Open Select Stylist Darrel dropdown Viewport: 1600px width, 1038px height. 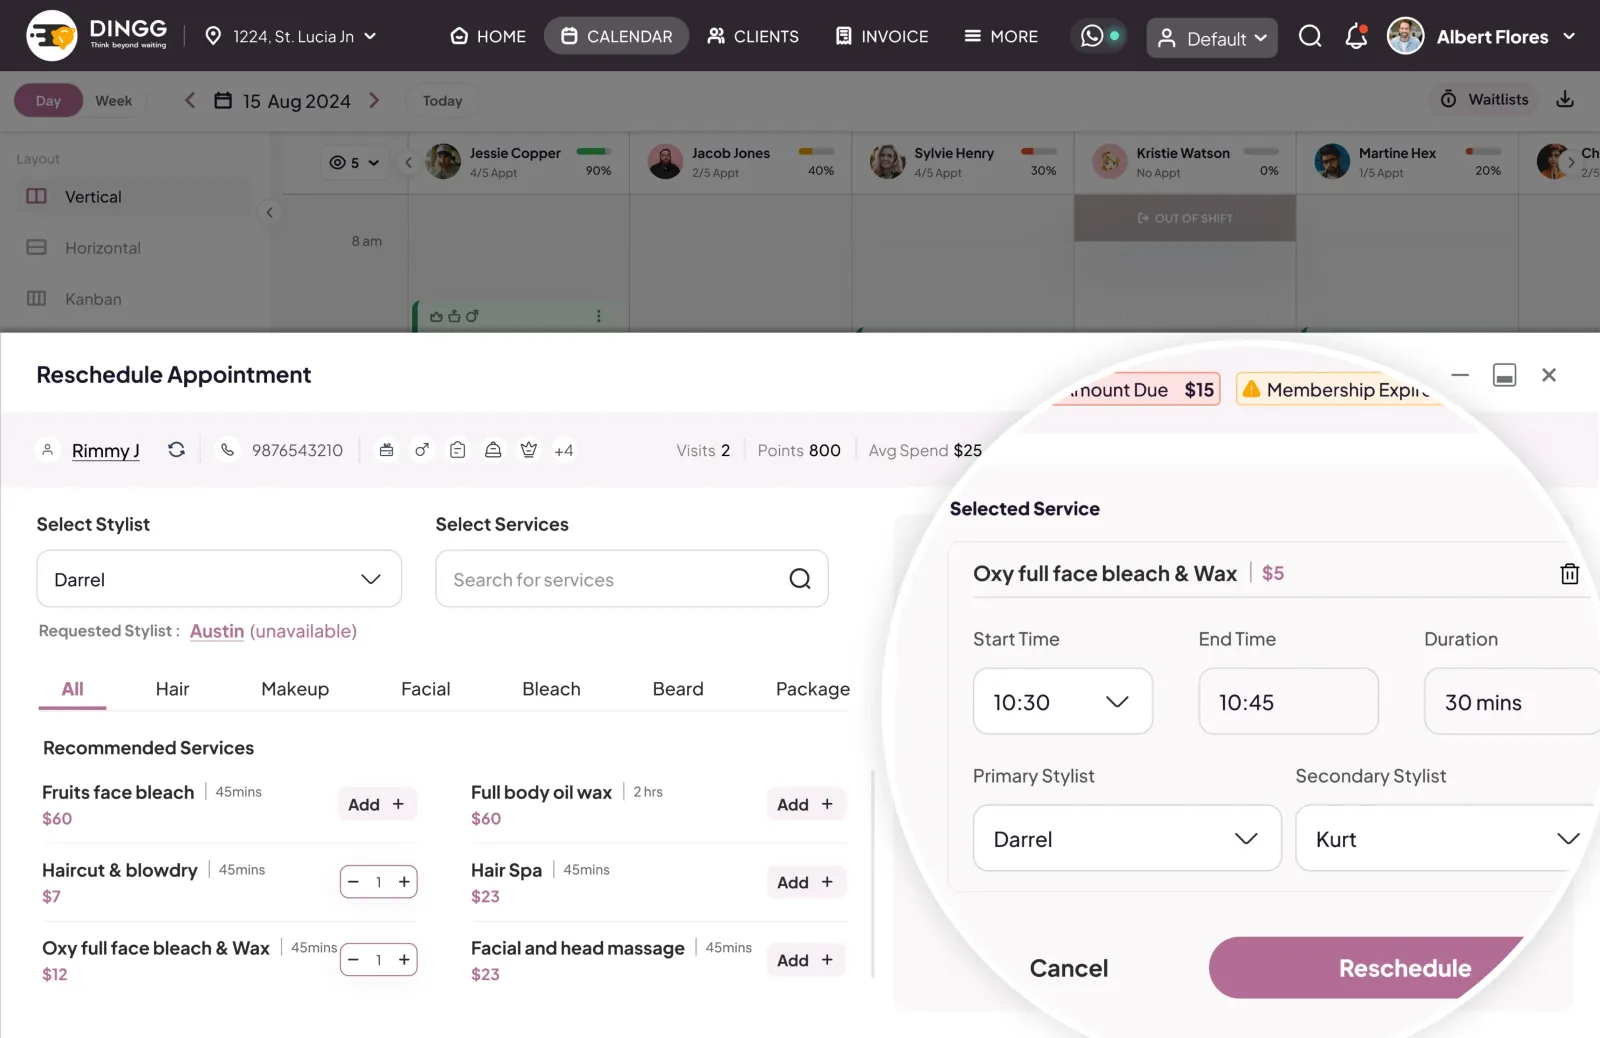(219, 579)
